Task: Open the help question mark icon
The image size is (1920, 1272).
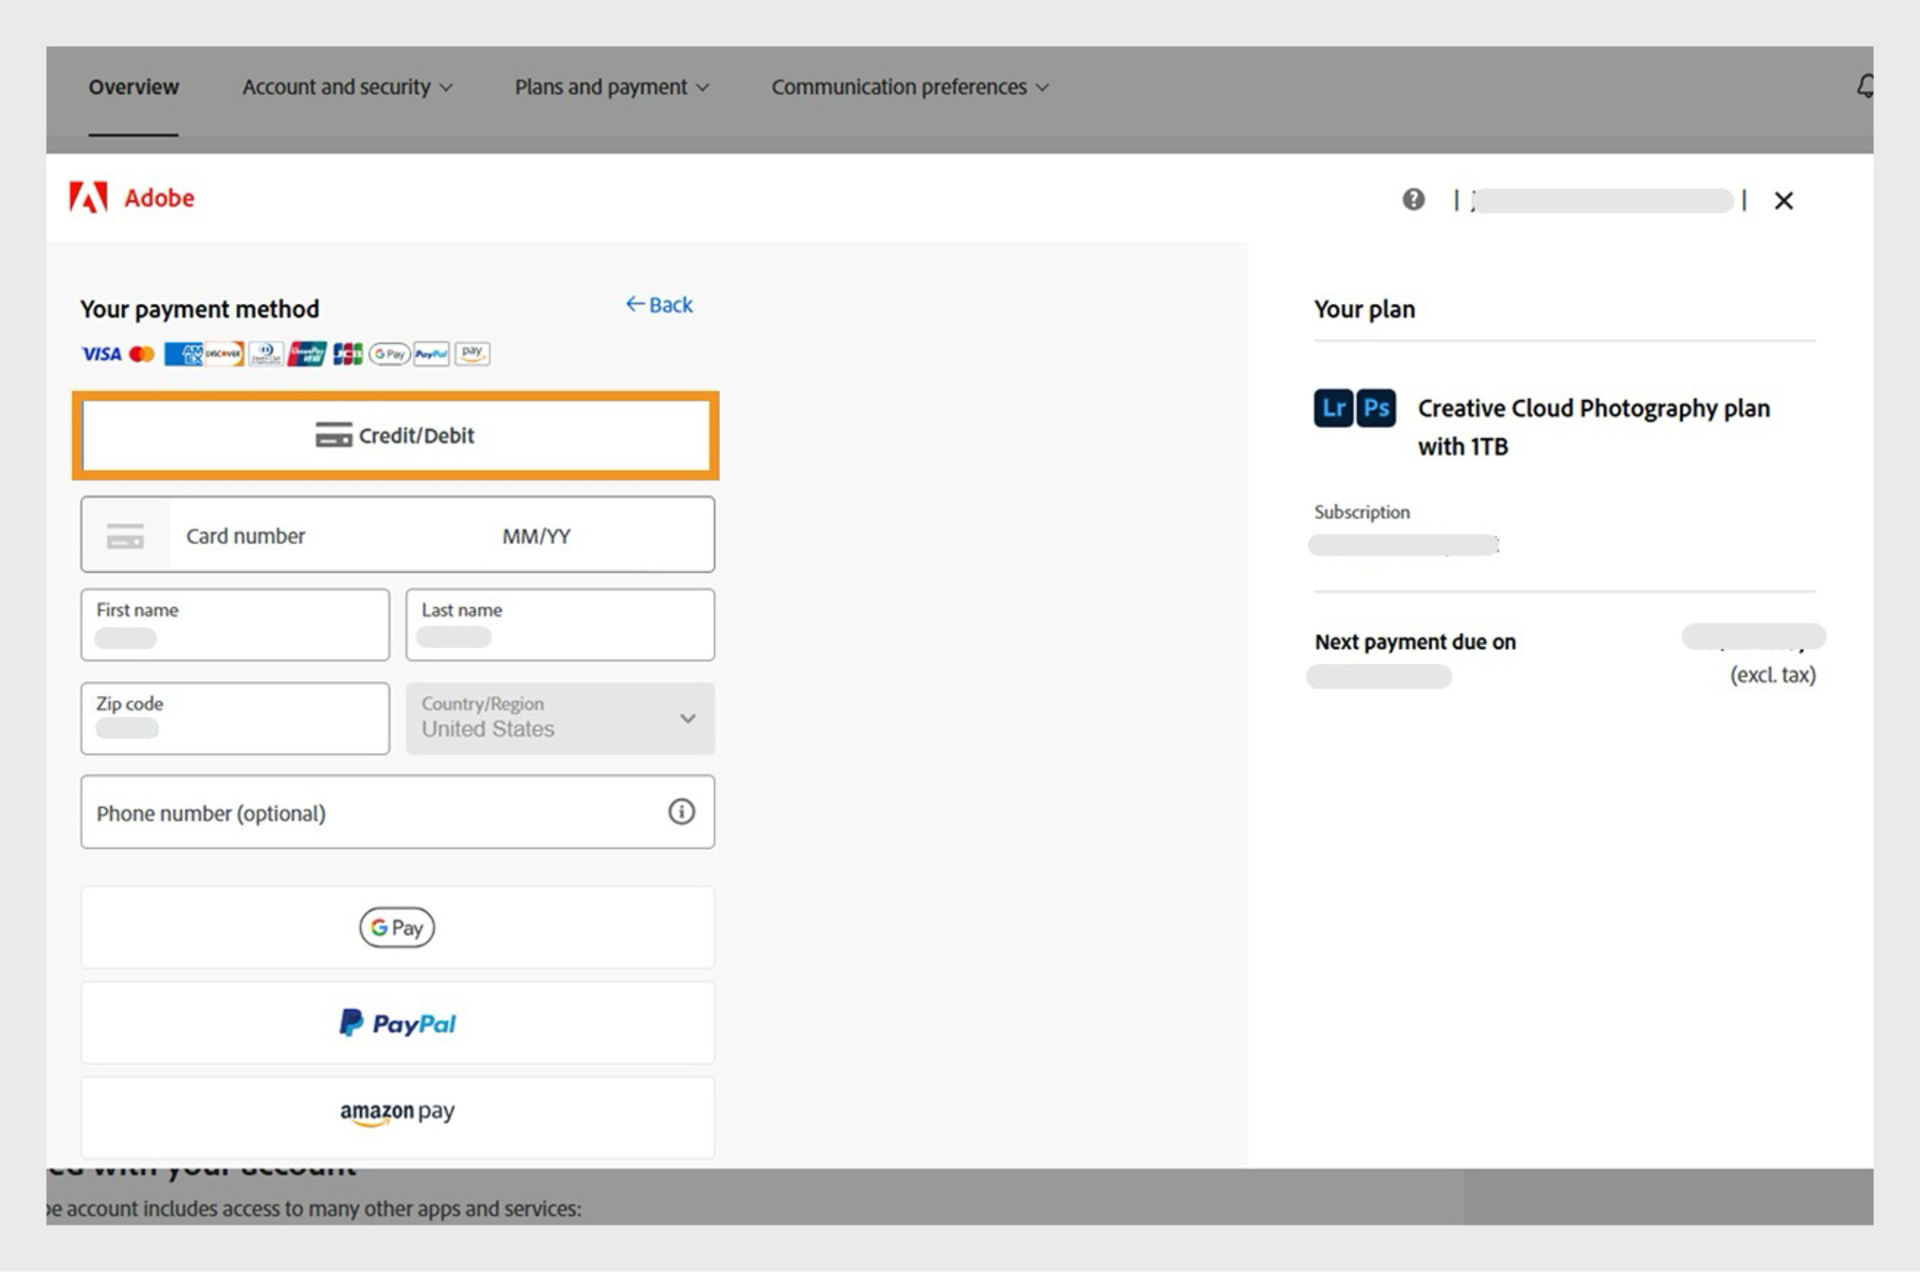Action: [x=1413, y=200]
